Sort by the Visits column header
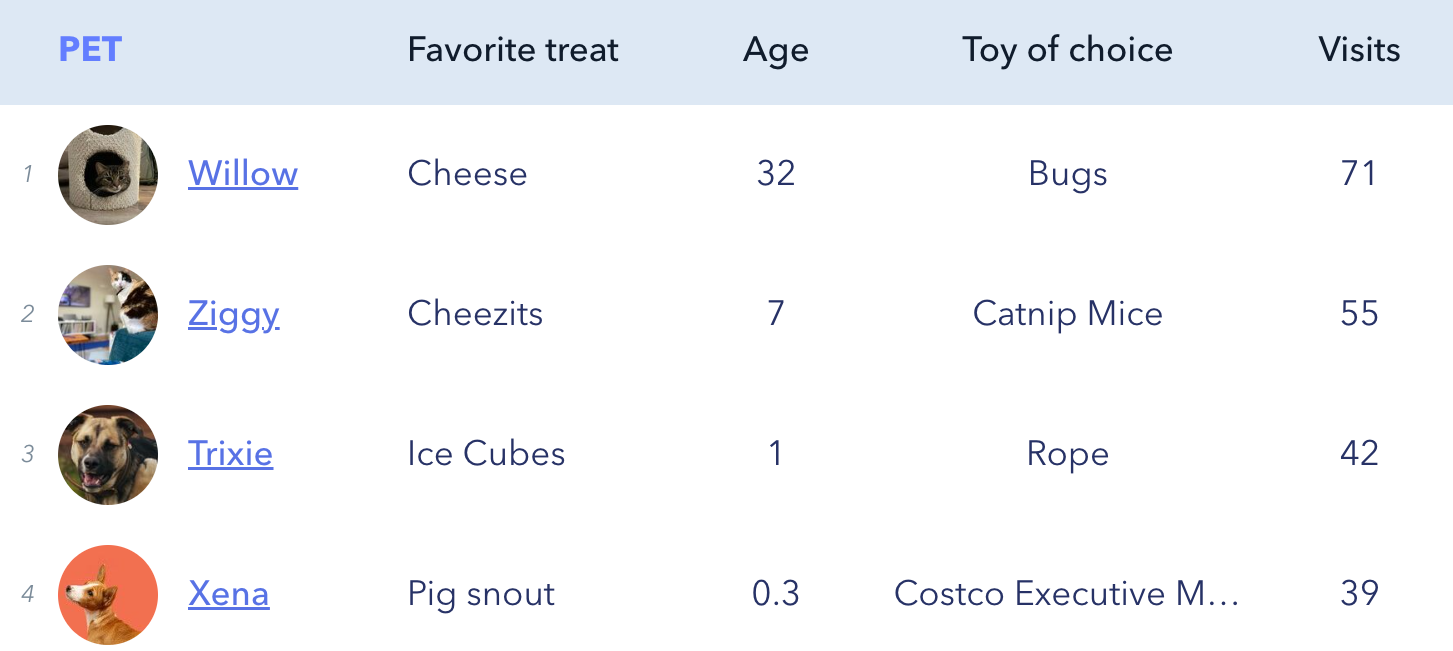 (1359, 49)
